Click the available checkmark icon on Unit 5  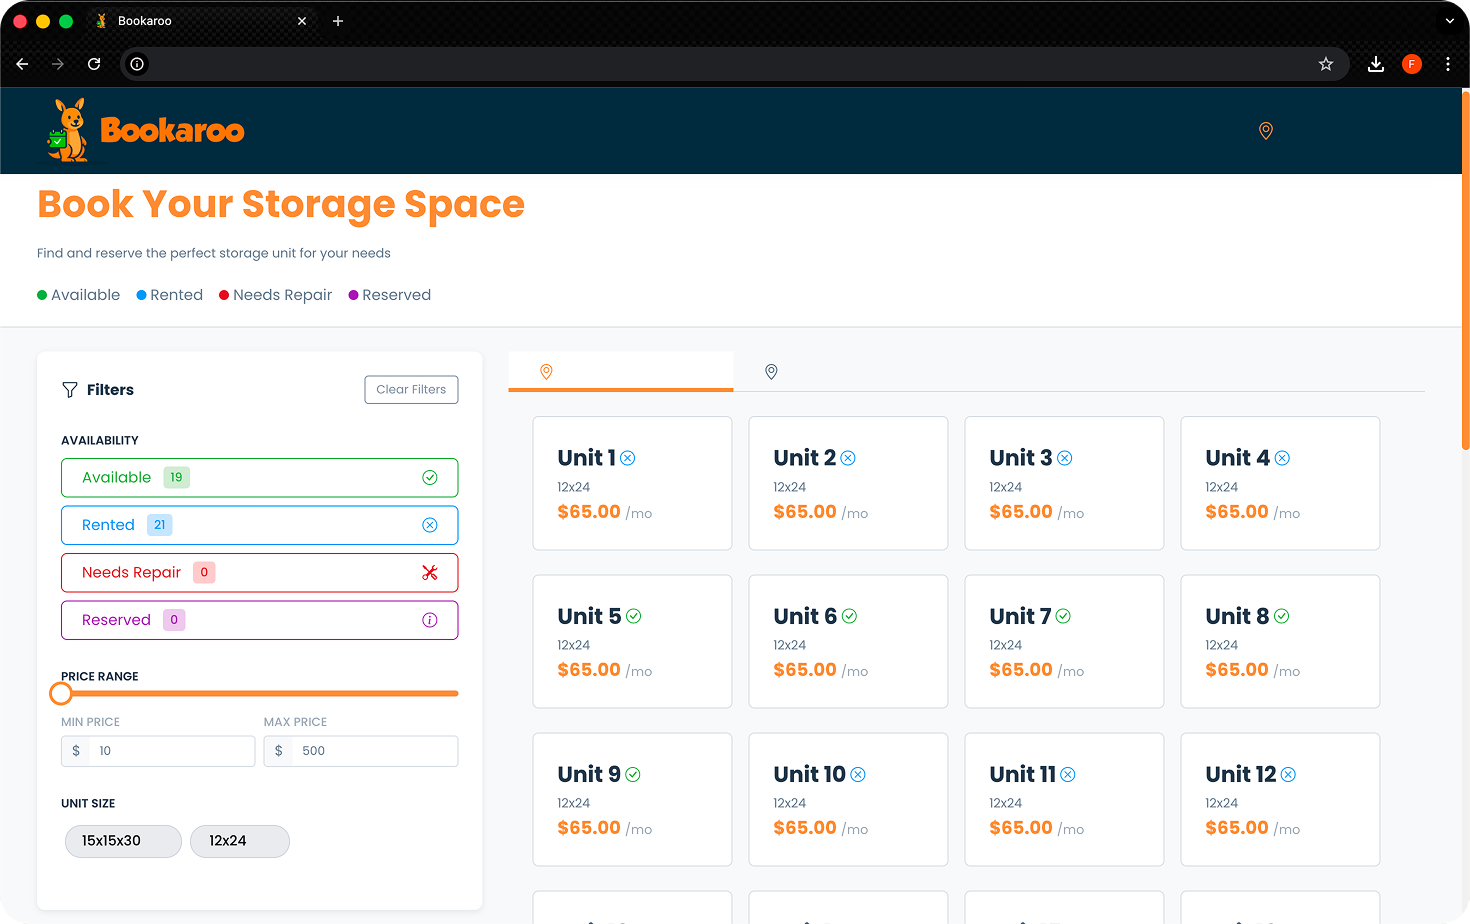coord(634,616)
